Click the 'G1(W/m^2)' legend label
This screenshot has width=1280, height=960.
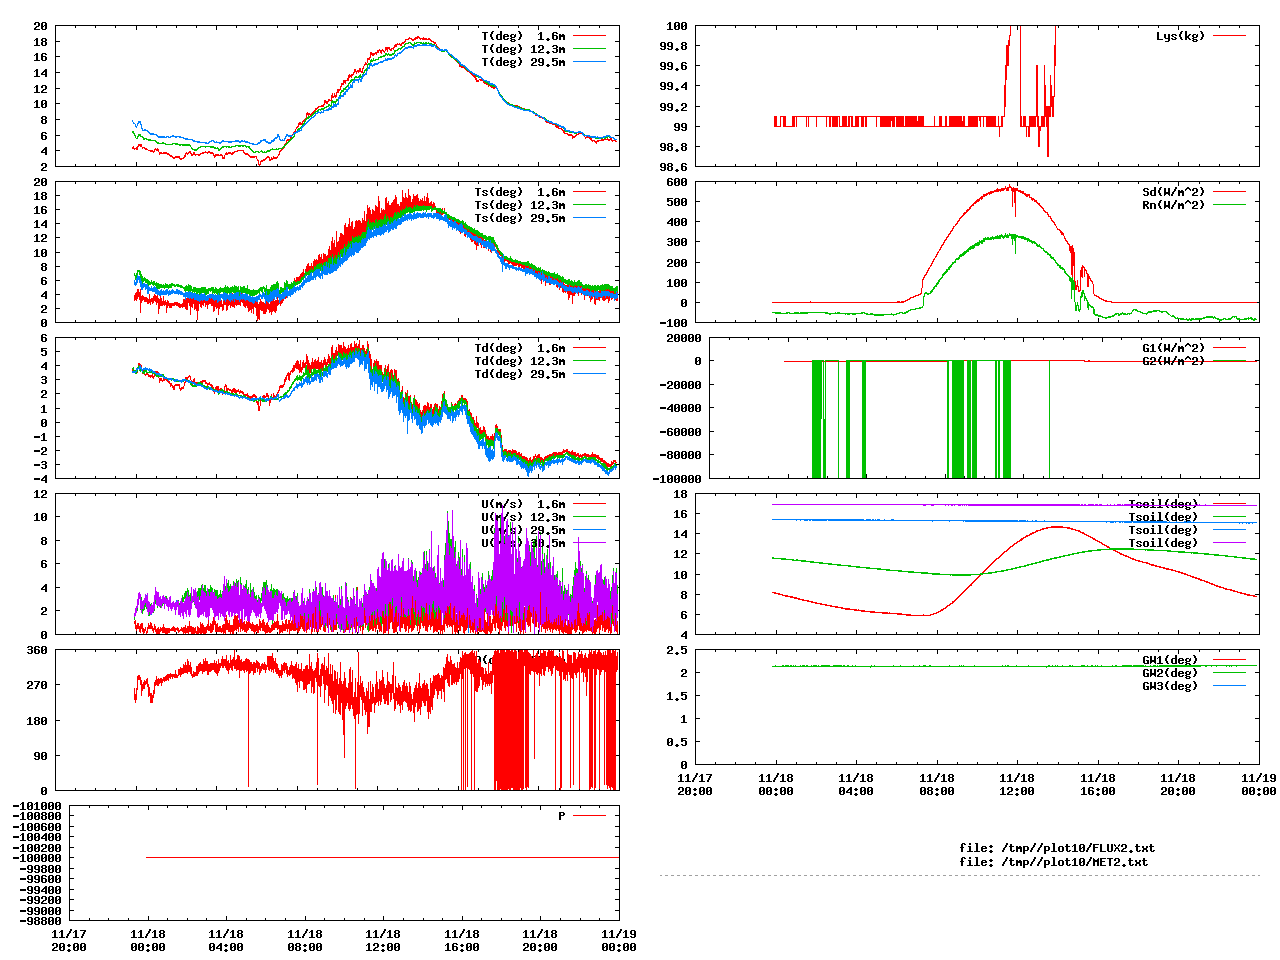coord(1174,348)
